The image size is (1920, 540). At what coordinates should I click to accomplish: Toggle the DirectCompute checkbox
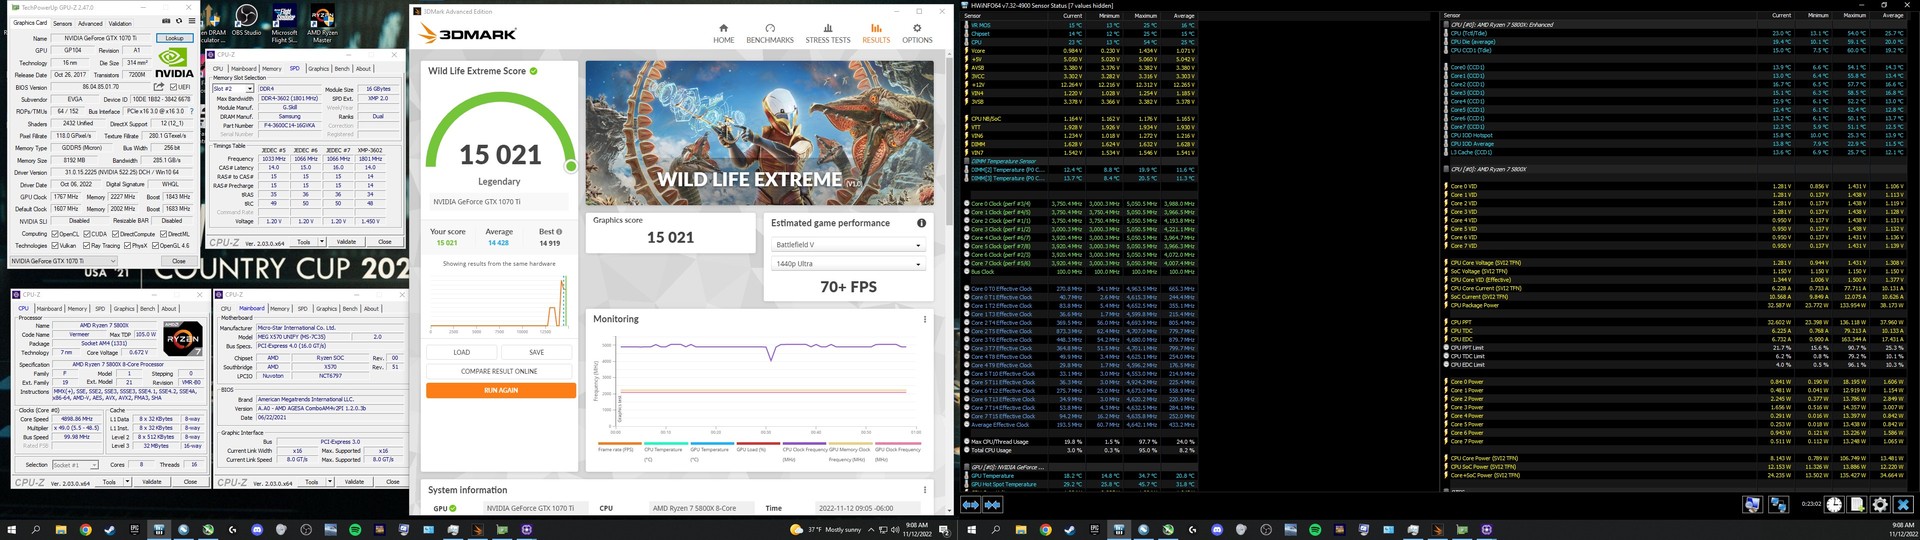[x=116, y=234]
